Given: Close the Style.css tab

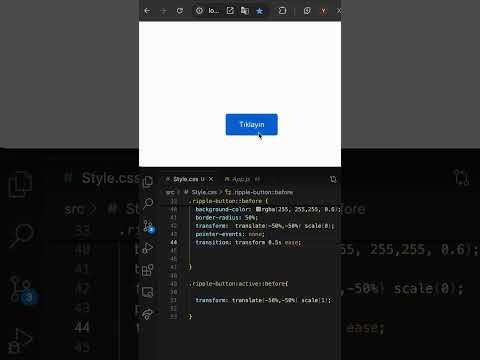Looking at the screenshot, I should [211, 179].
